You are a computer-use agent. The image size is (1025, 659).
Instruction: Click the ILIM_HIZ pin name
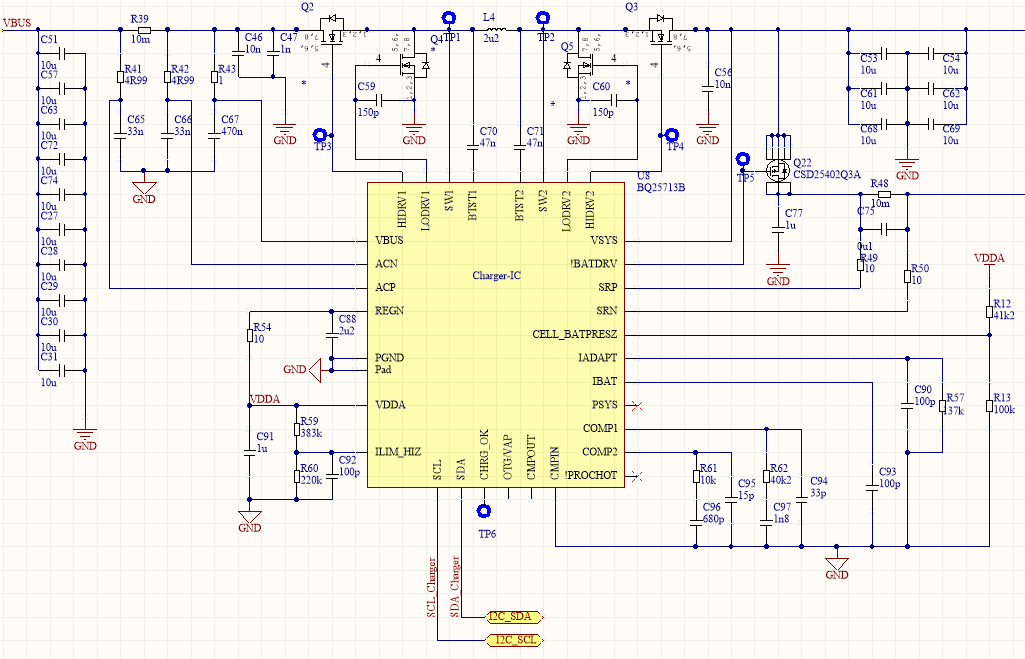coord(398,452)
